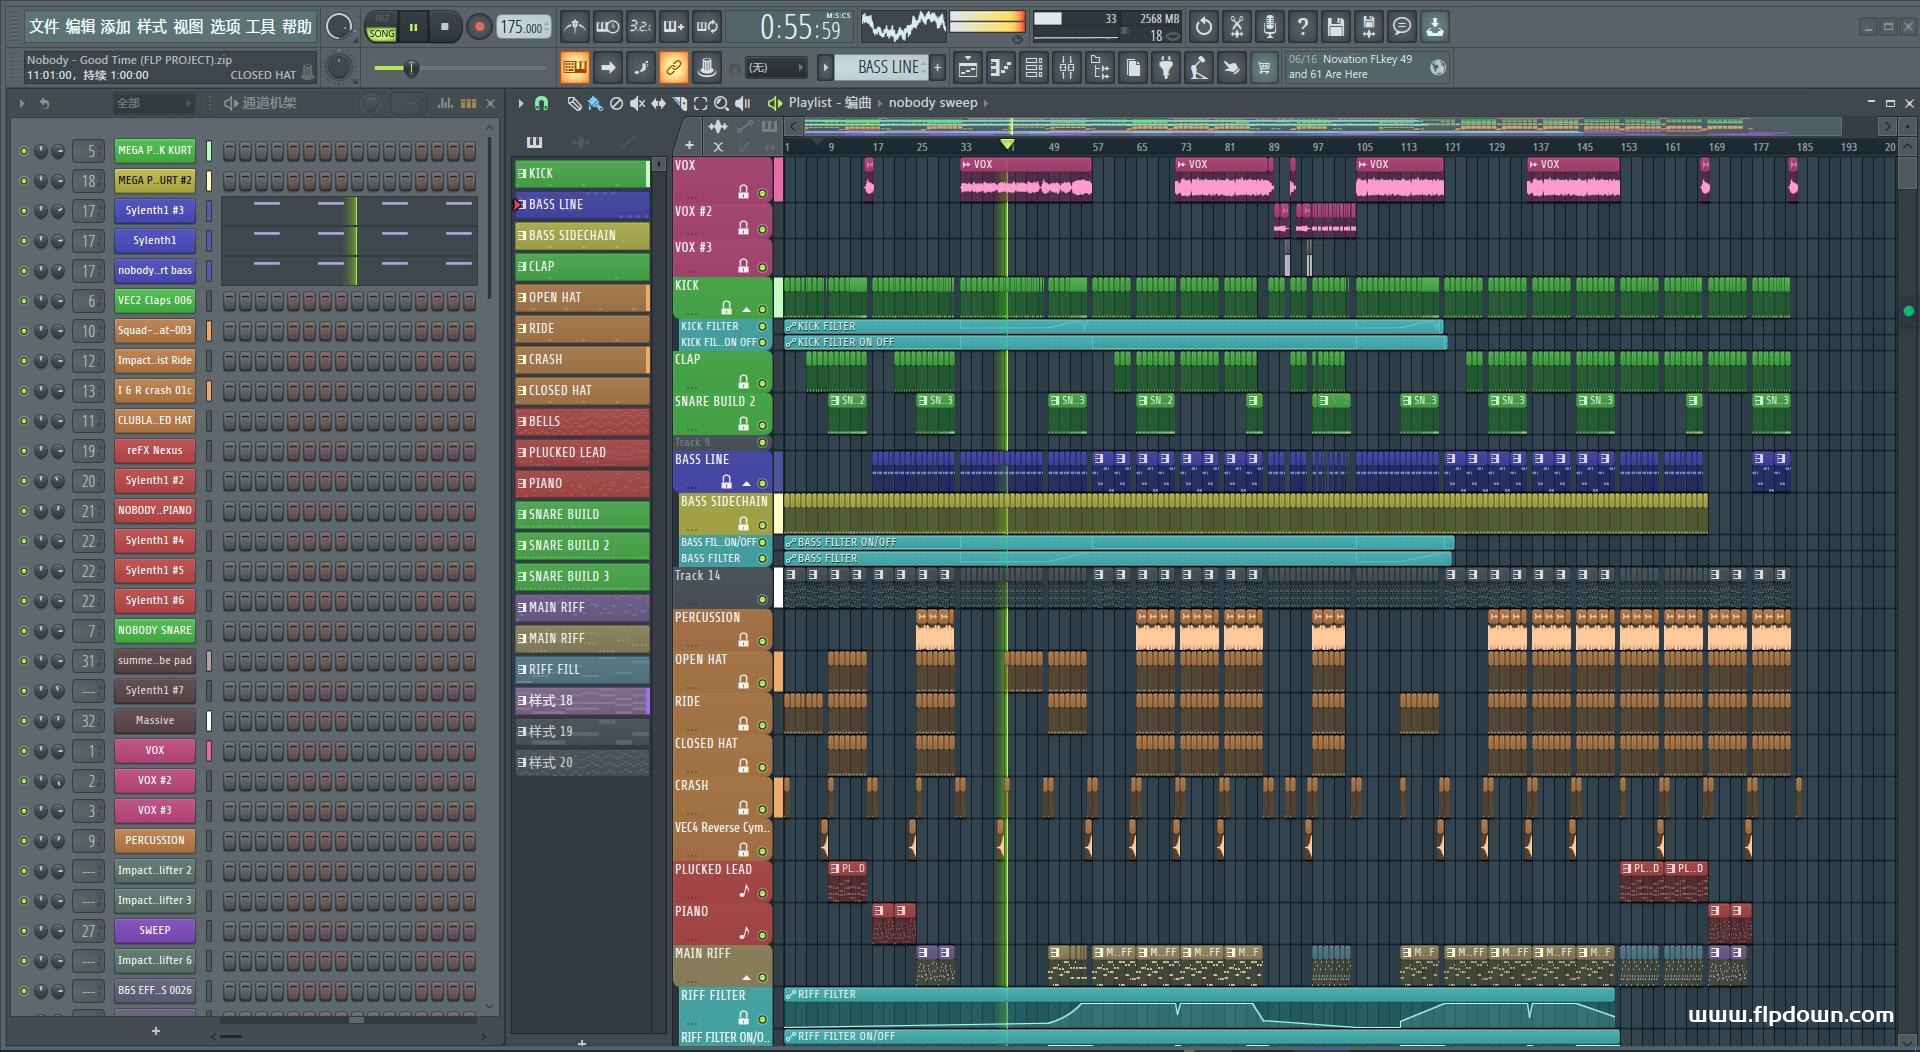This screenshot has height=1052, width=1920.
Task: Click the one-click audio recording microphone
Action: click(x=1270, y=27)
